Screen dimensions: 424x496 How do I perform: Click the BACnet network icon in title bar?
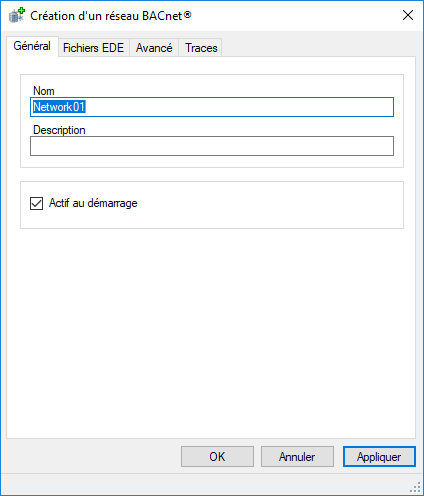tap(17, 15)
